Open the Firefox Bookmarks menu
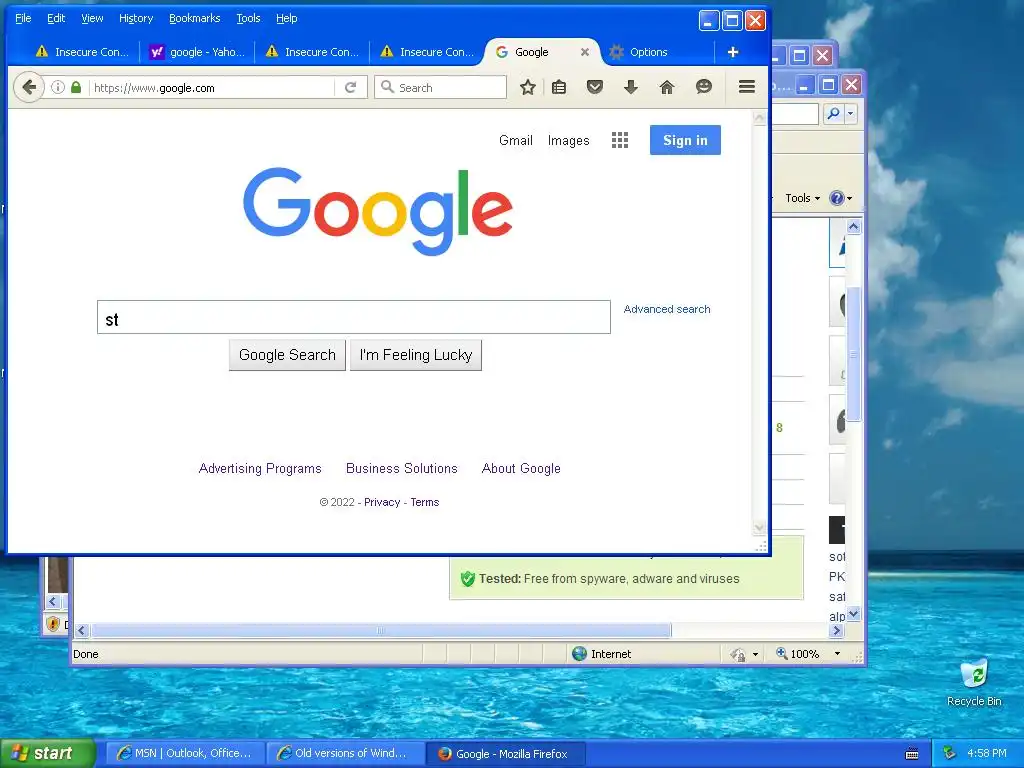Viewport: 1024px width, 768px height. (195, 18)
